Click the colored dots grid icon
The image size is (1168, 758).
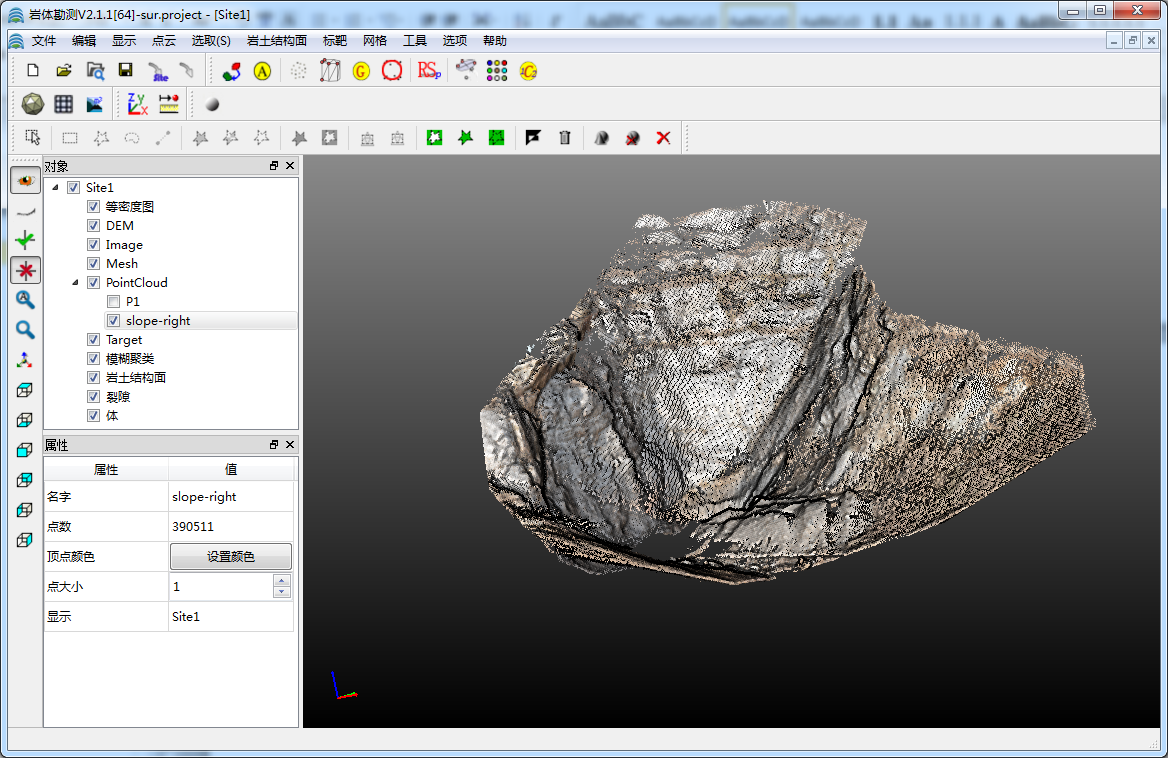[497, 71]
